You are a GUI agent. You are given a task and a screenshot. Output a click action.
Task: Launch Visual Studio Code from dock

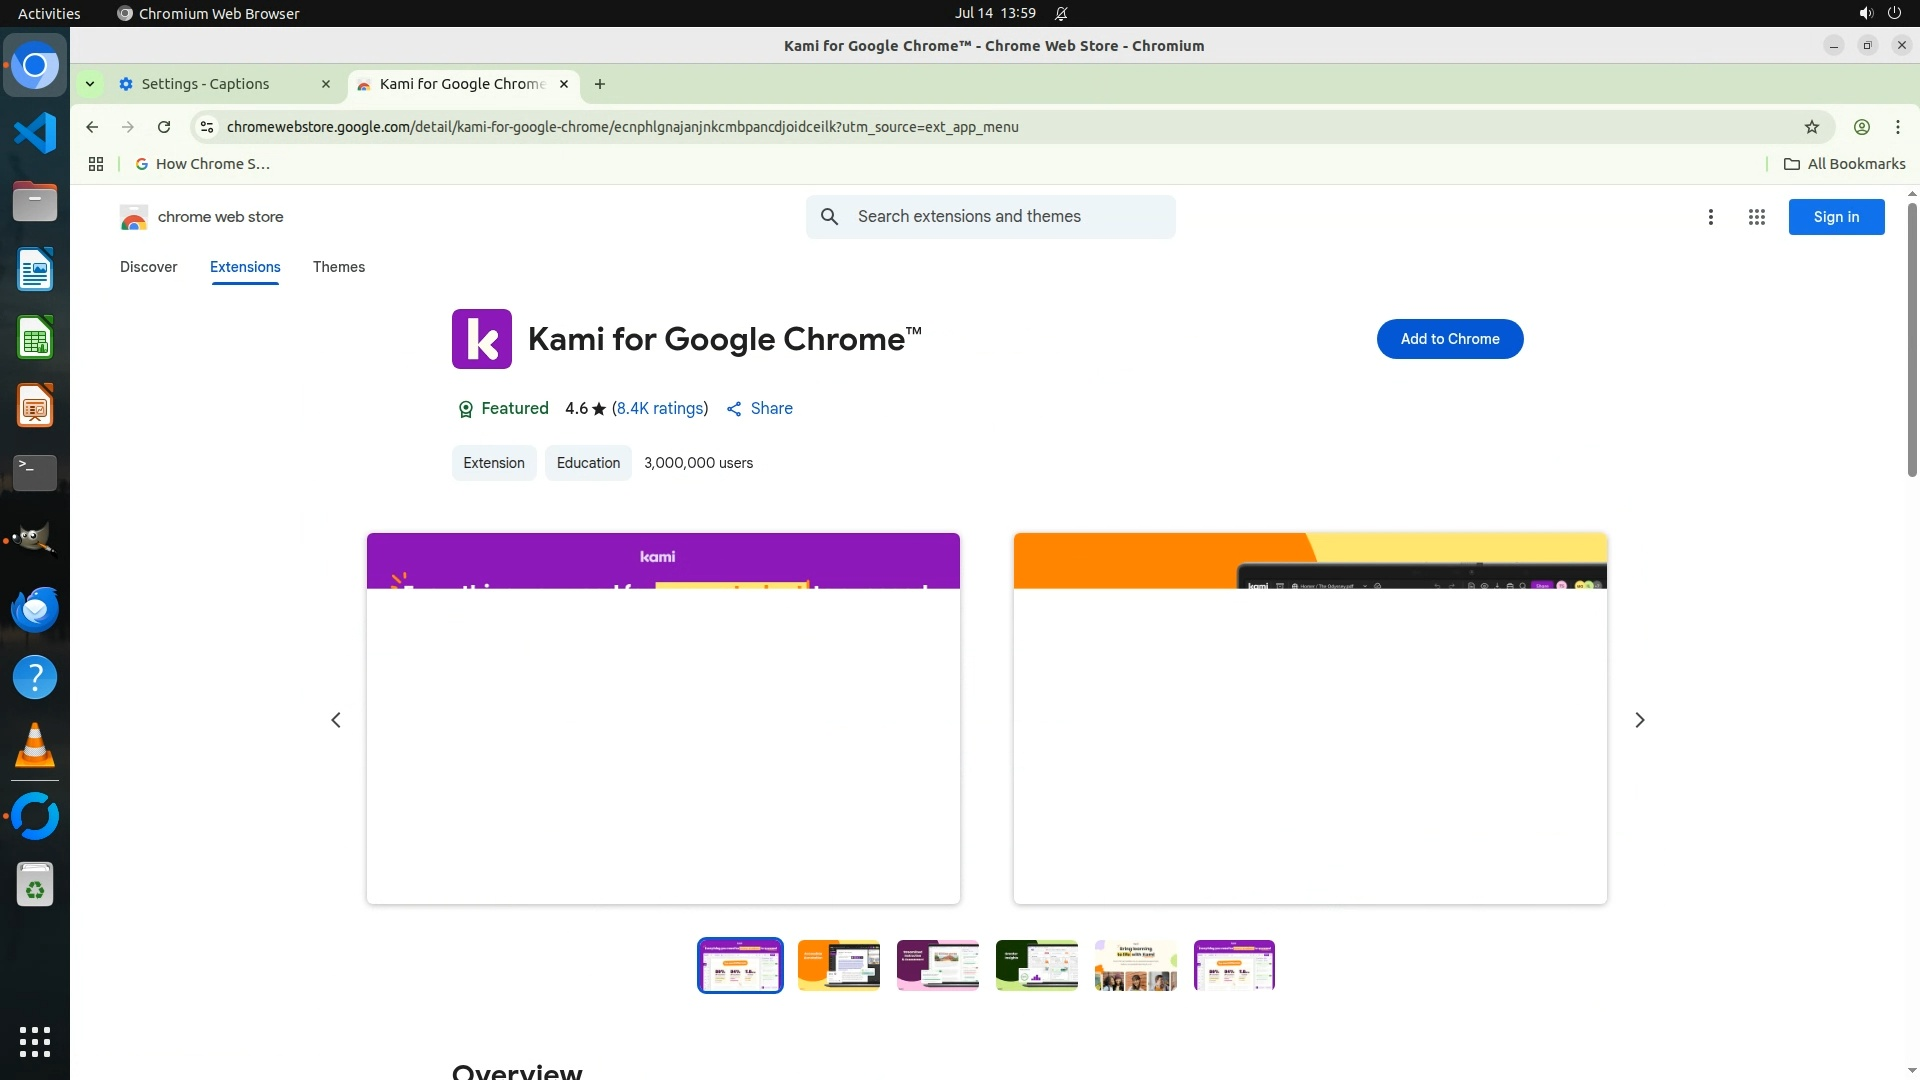tap(35, 133)
